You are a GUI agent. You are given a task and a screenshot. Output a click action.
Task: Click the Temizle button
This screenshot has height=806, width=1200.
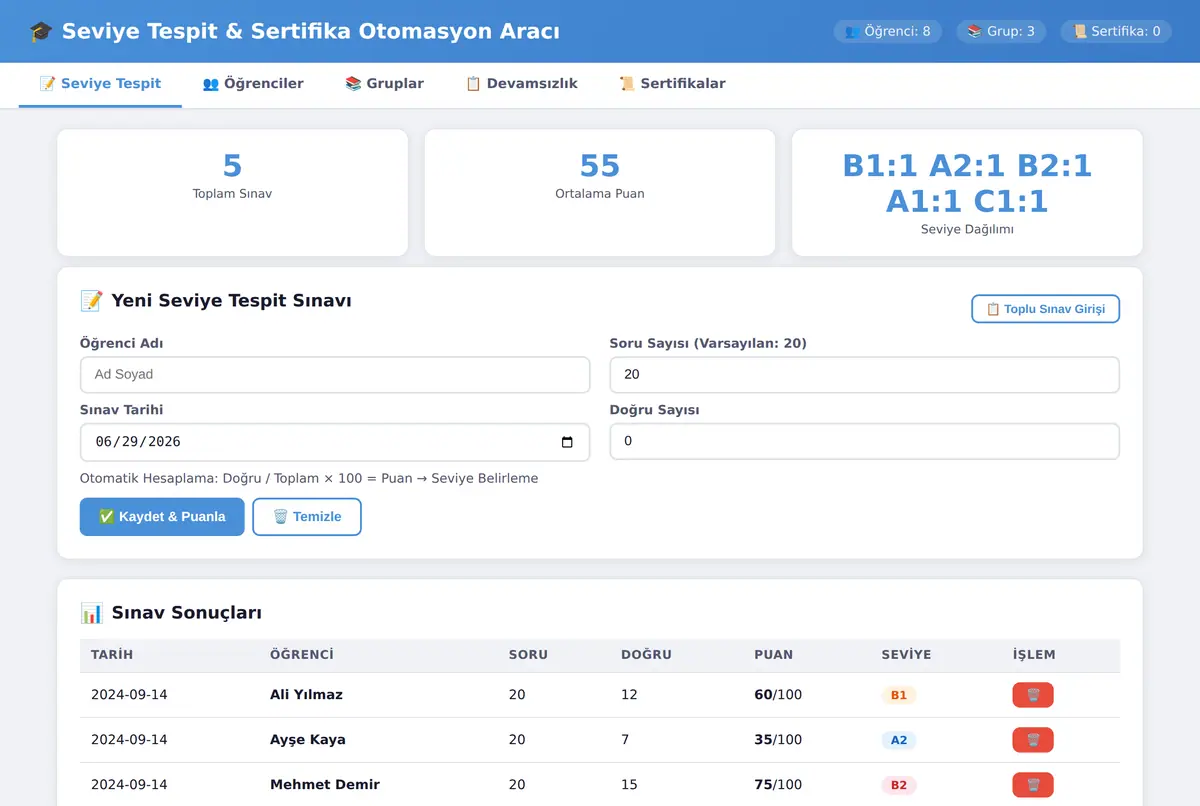[307, 517]
